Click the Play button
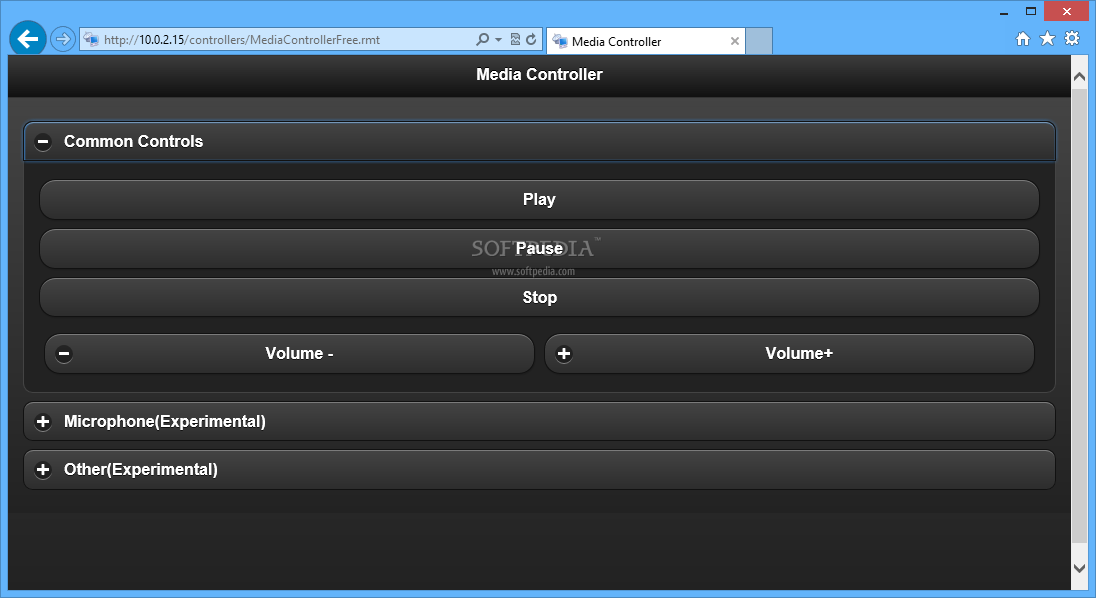 point(539,200)
